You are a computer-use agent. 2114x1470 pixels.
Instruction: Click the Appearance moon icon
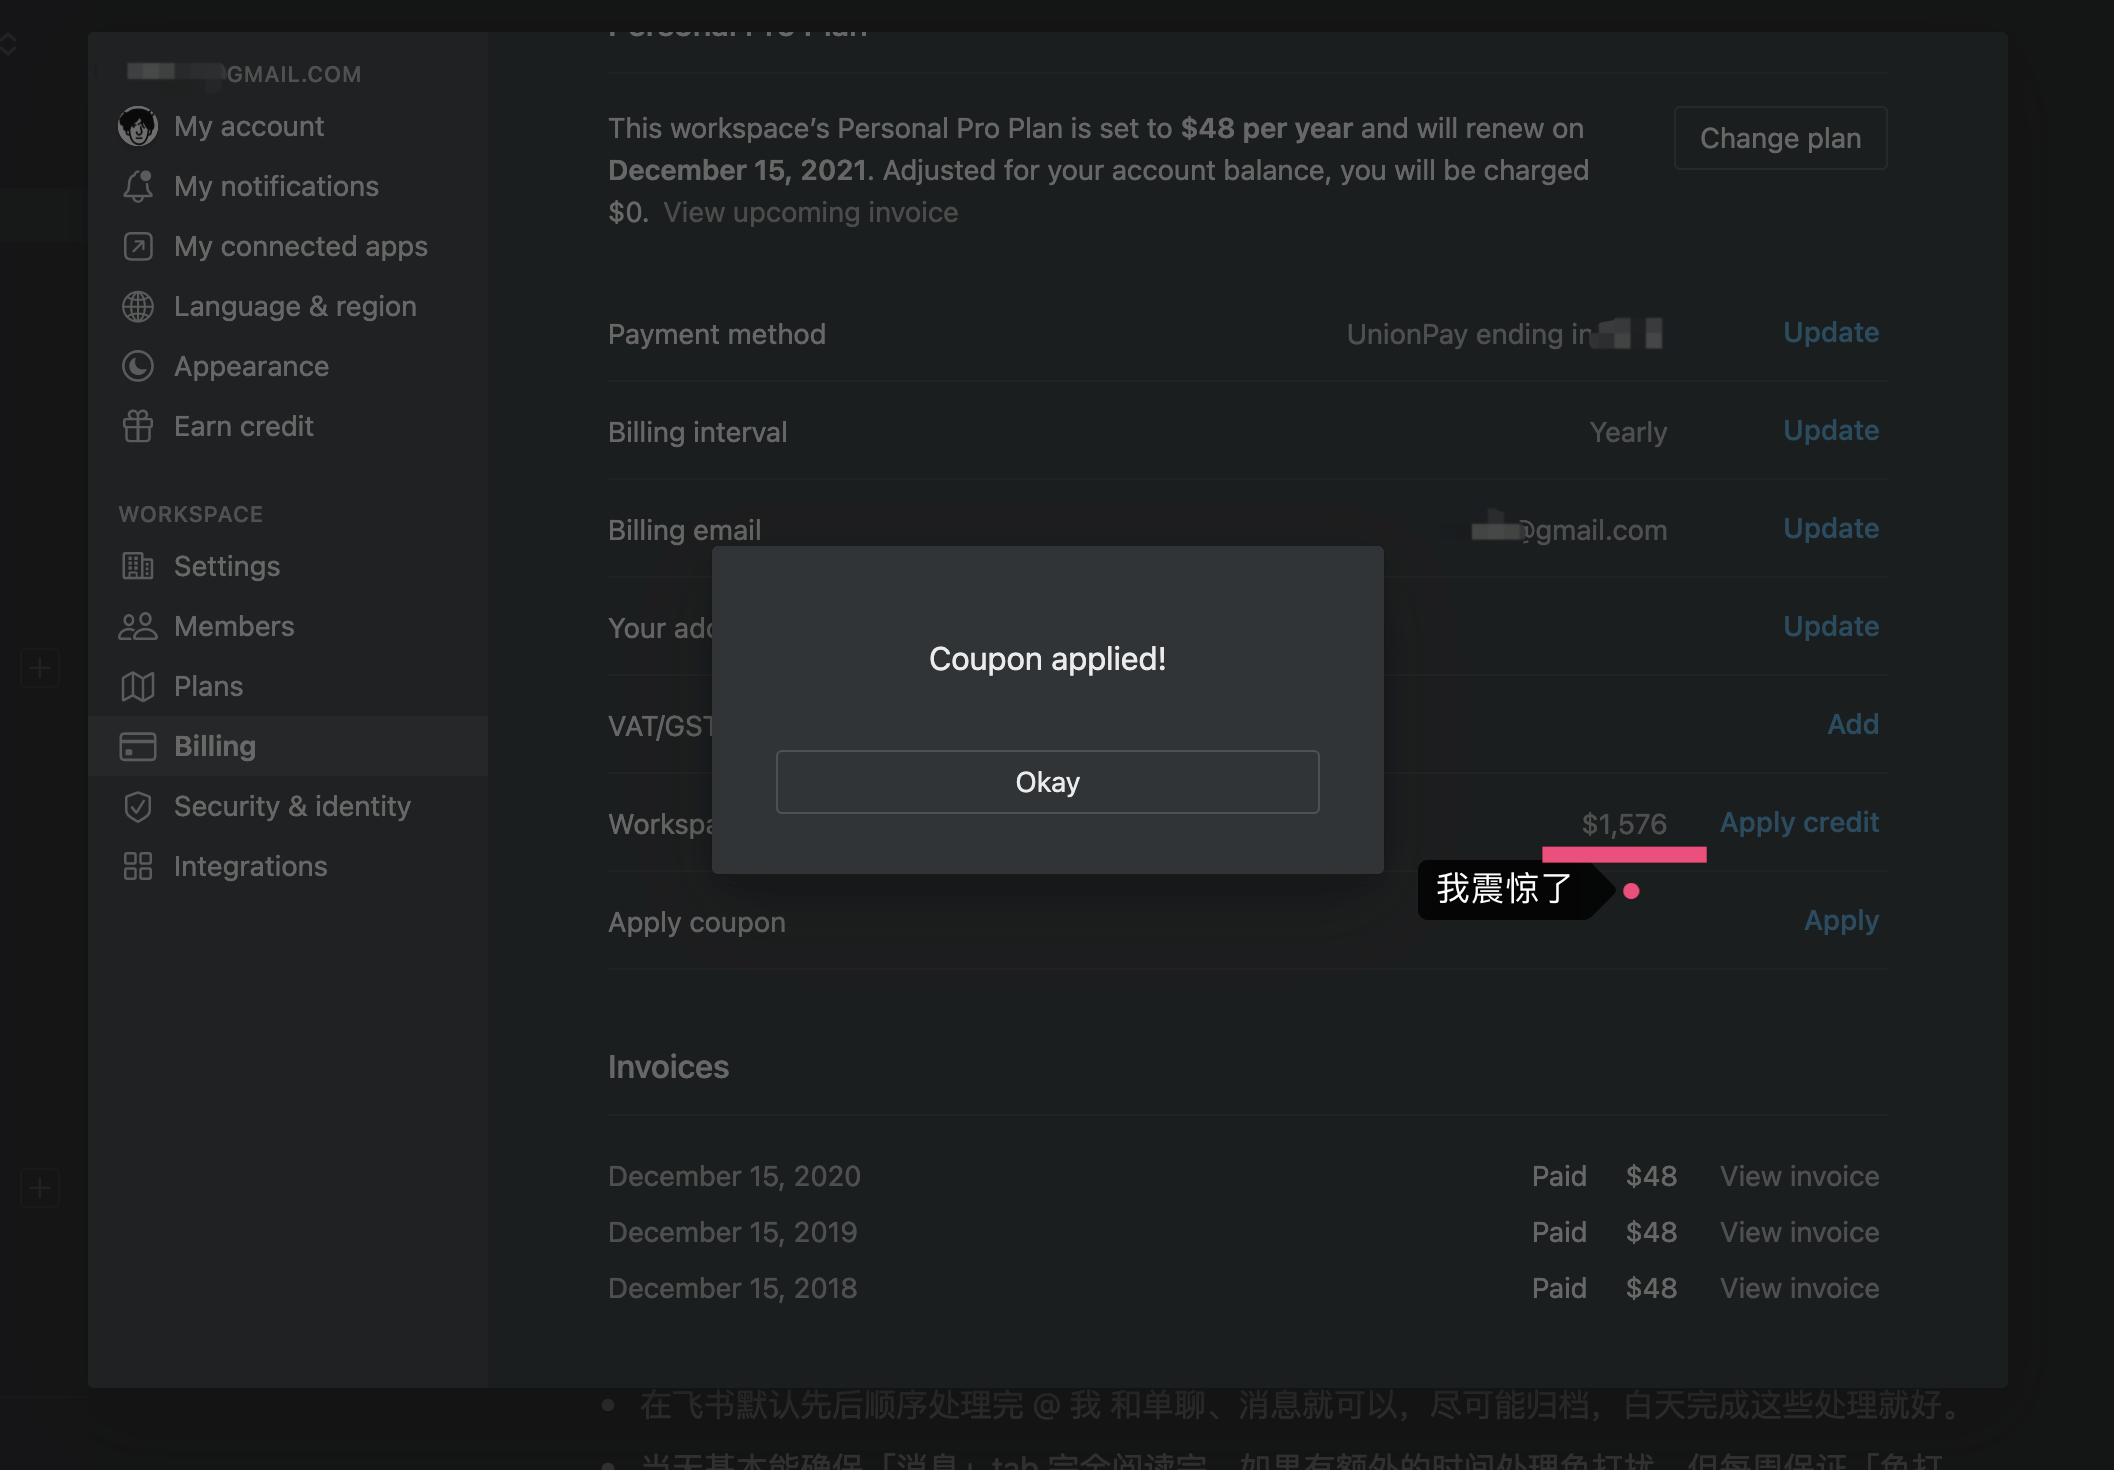(x=138, y=367)
